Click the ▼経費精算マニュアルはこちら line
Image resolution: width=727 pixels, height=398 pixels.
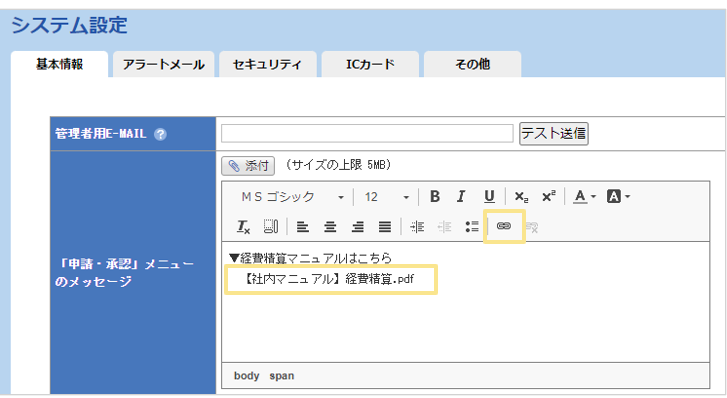click(311, 258)
